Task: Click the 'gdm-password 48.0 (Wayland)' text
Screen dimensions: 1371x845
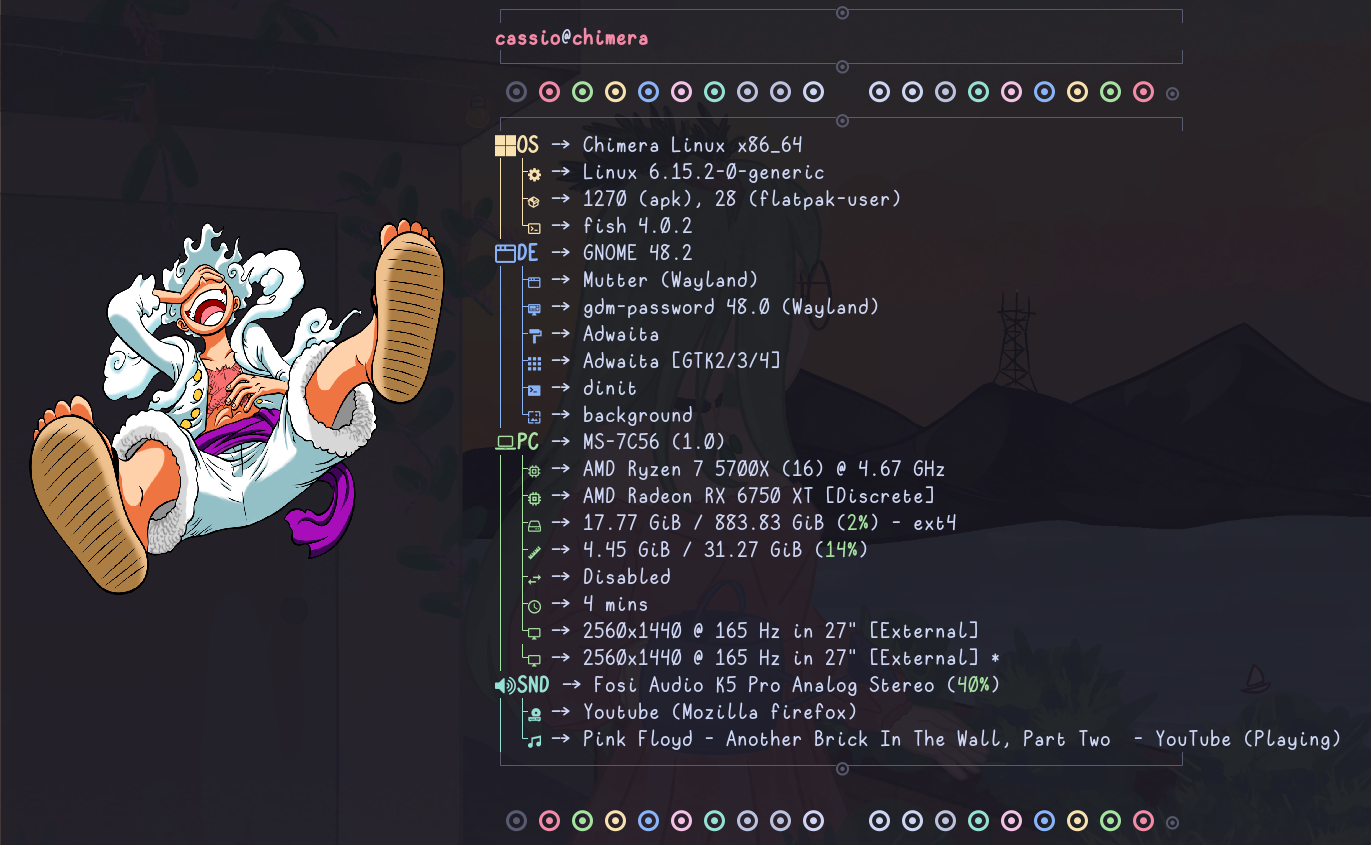Action: click(731, 308)
